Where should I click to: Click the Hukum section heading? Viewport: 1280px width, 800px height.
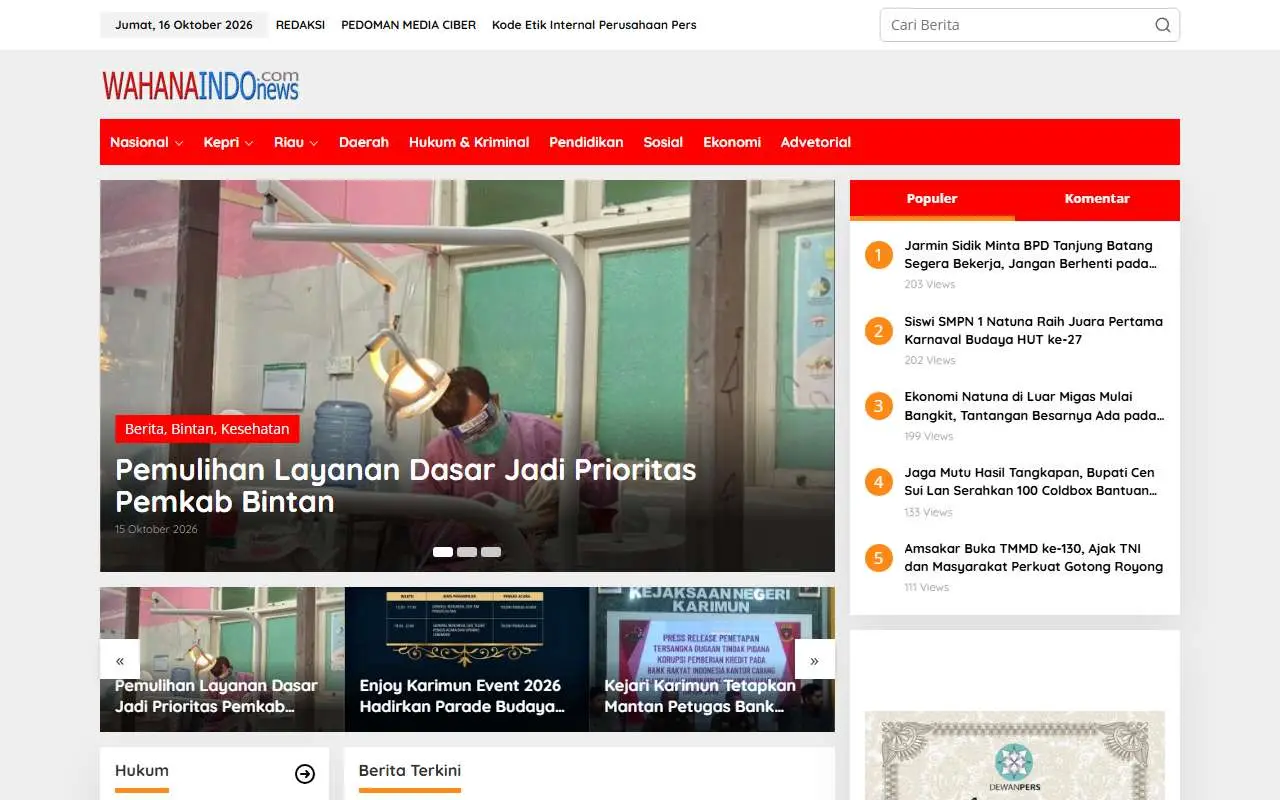[x=142, y=770]
